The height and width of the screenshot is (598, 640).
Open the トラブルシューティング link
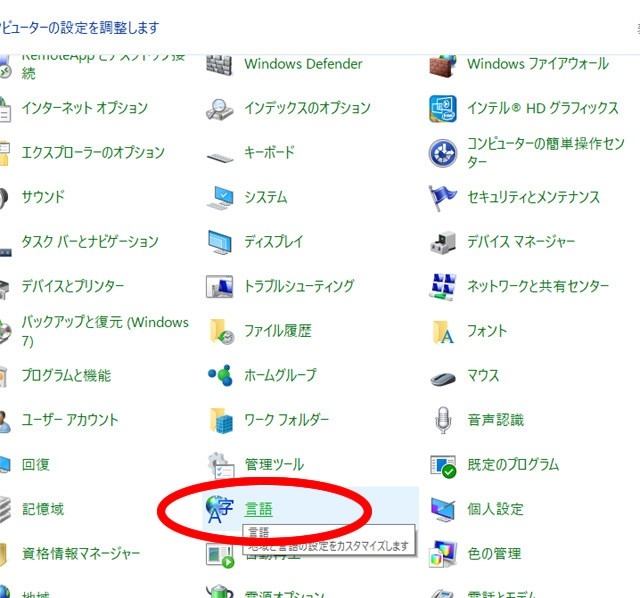(299, 286)
